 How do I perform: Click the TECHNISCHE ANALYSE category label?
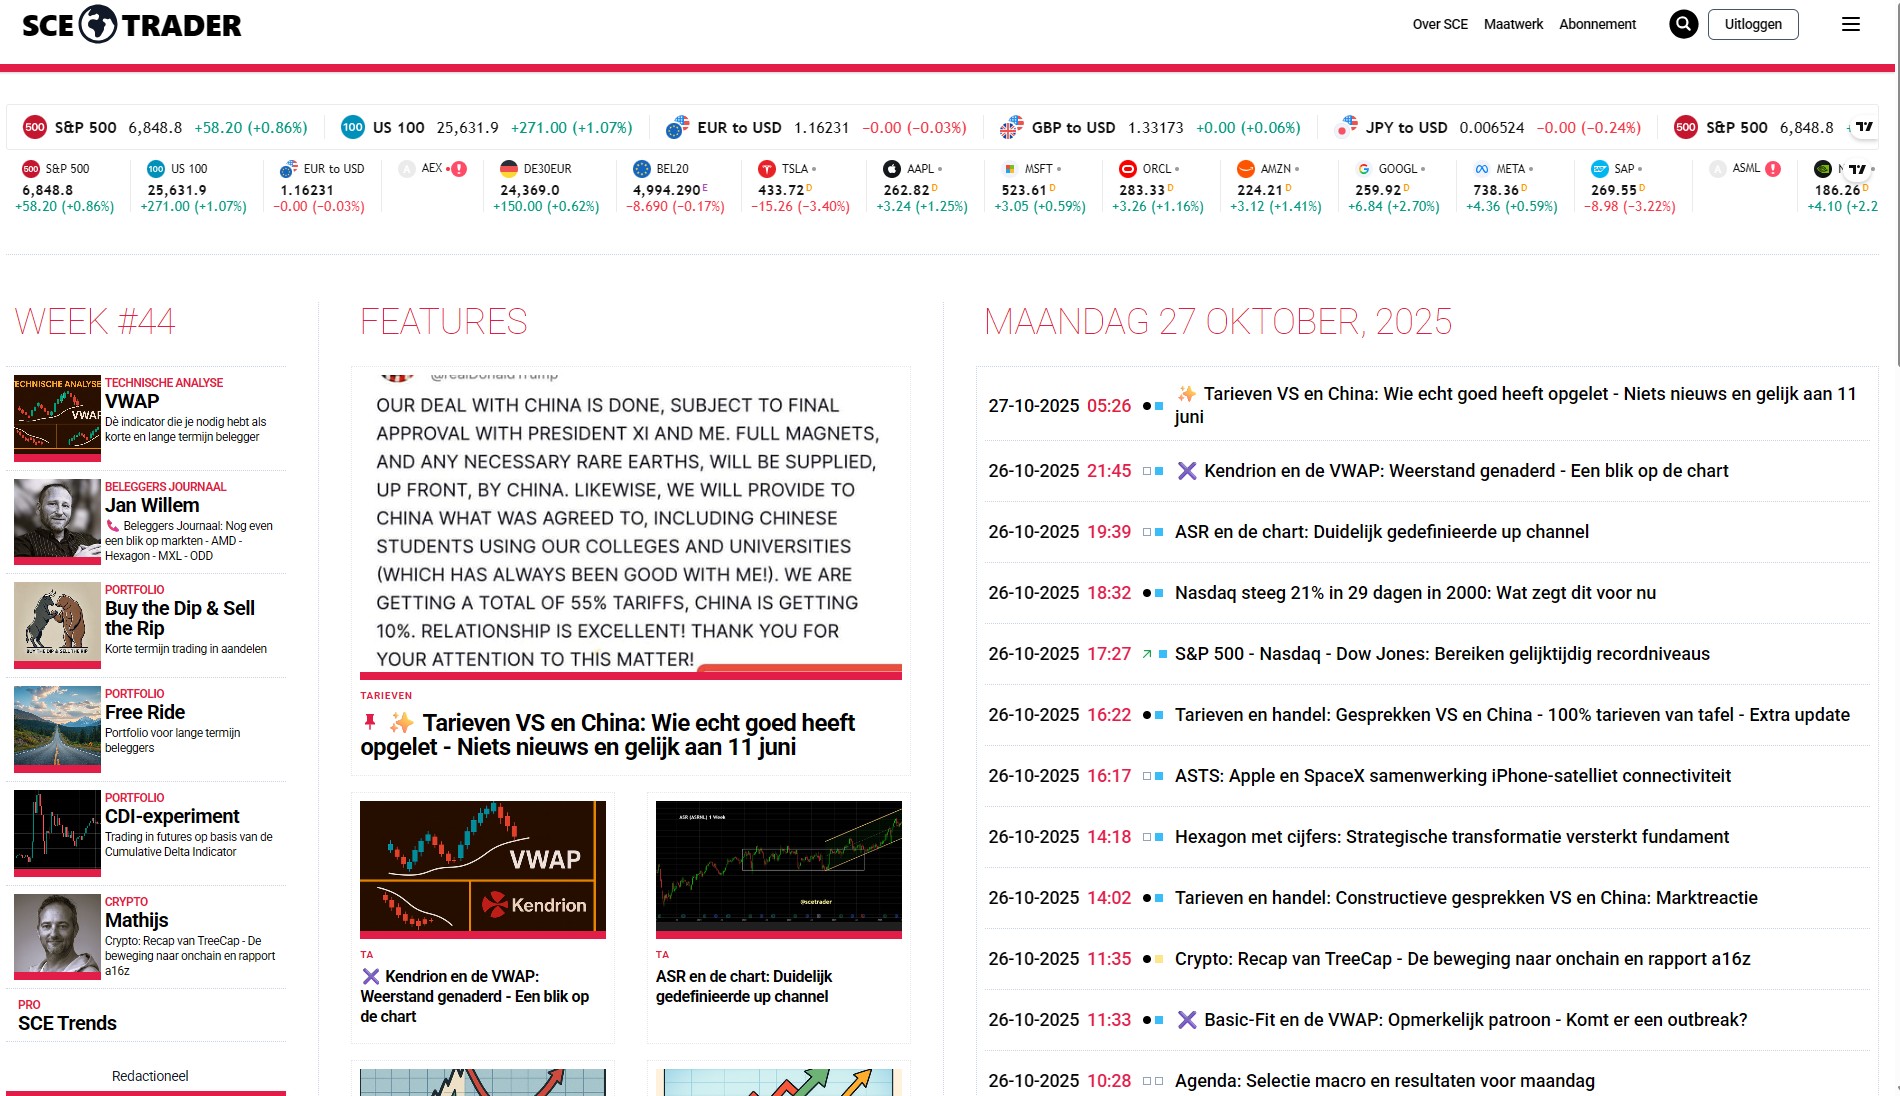(x=164, y=383)
